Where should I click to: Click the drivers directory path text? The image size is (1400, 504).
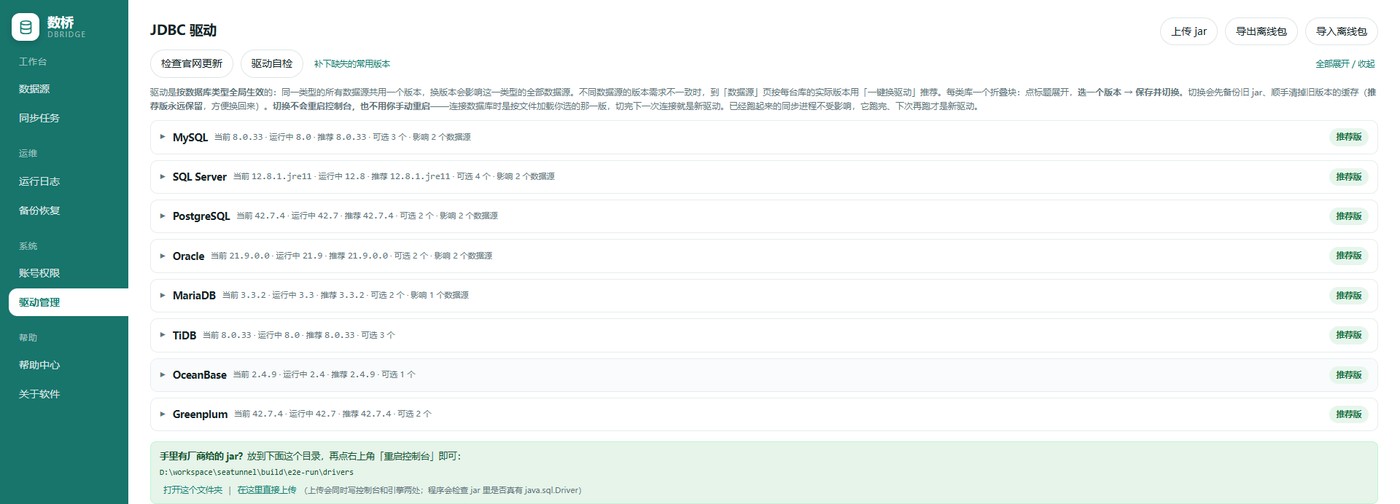[256, 472]
